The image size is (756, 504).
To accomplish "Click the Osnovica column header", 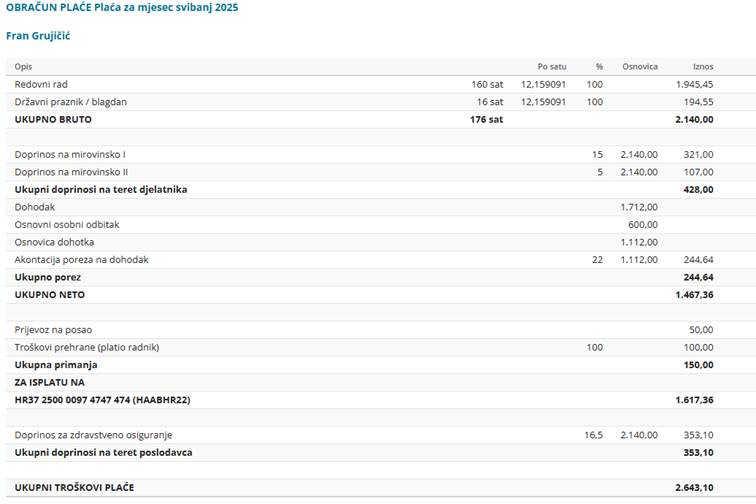I will 640,67.
